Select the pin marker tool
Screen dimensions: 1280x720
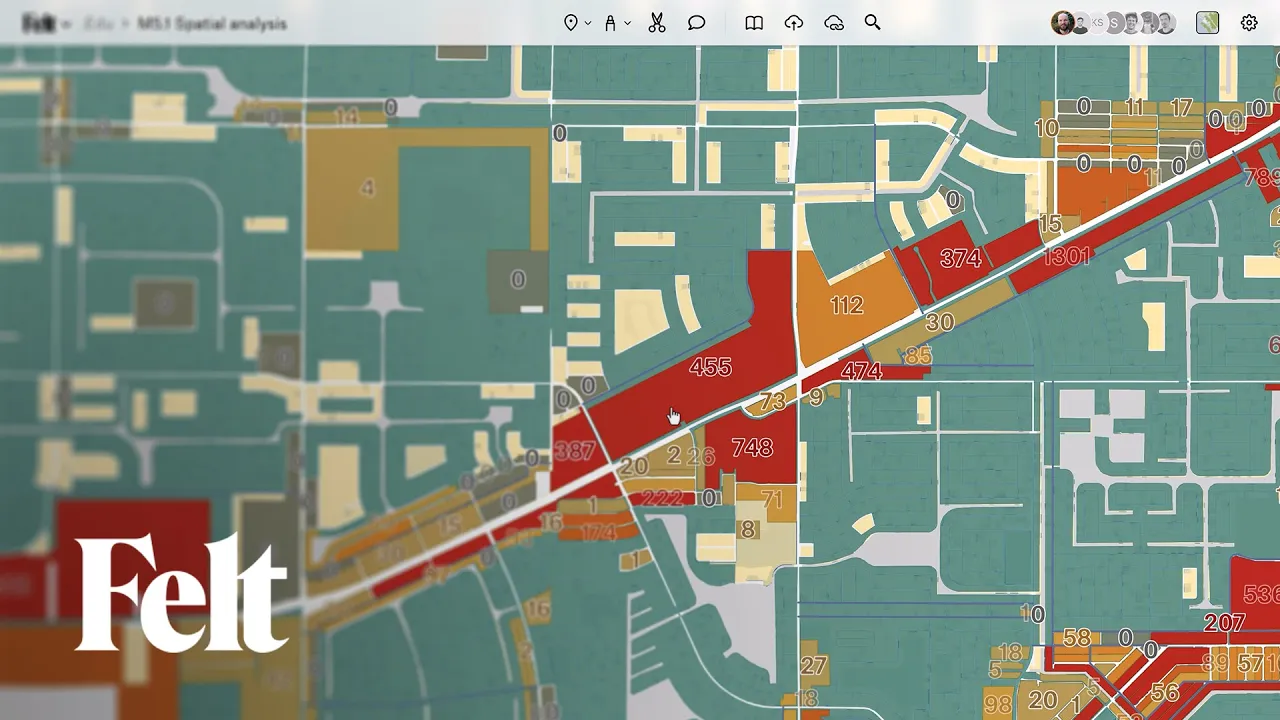coord(571,22)
